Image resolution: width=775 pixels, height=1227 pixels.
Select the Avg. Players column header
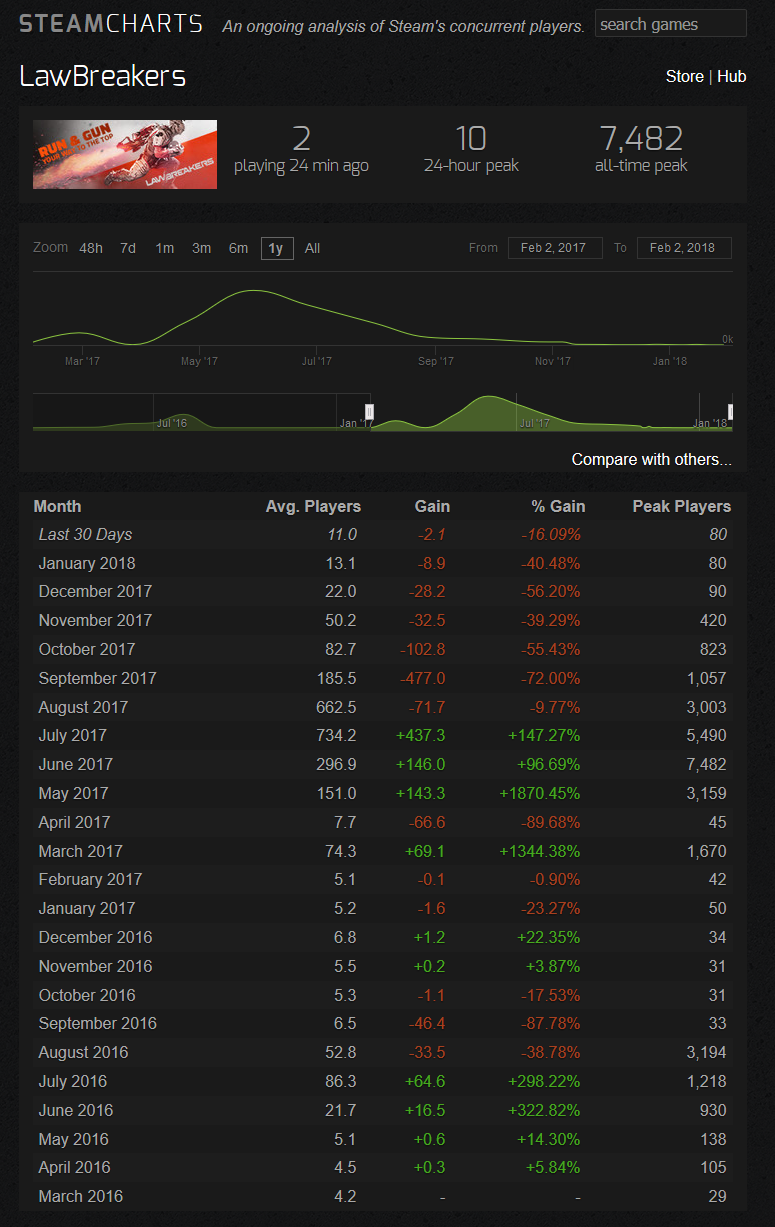tap(313, 506)
